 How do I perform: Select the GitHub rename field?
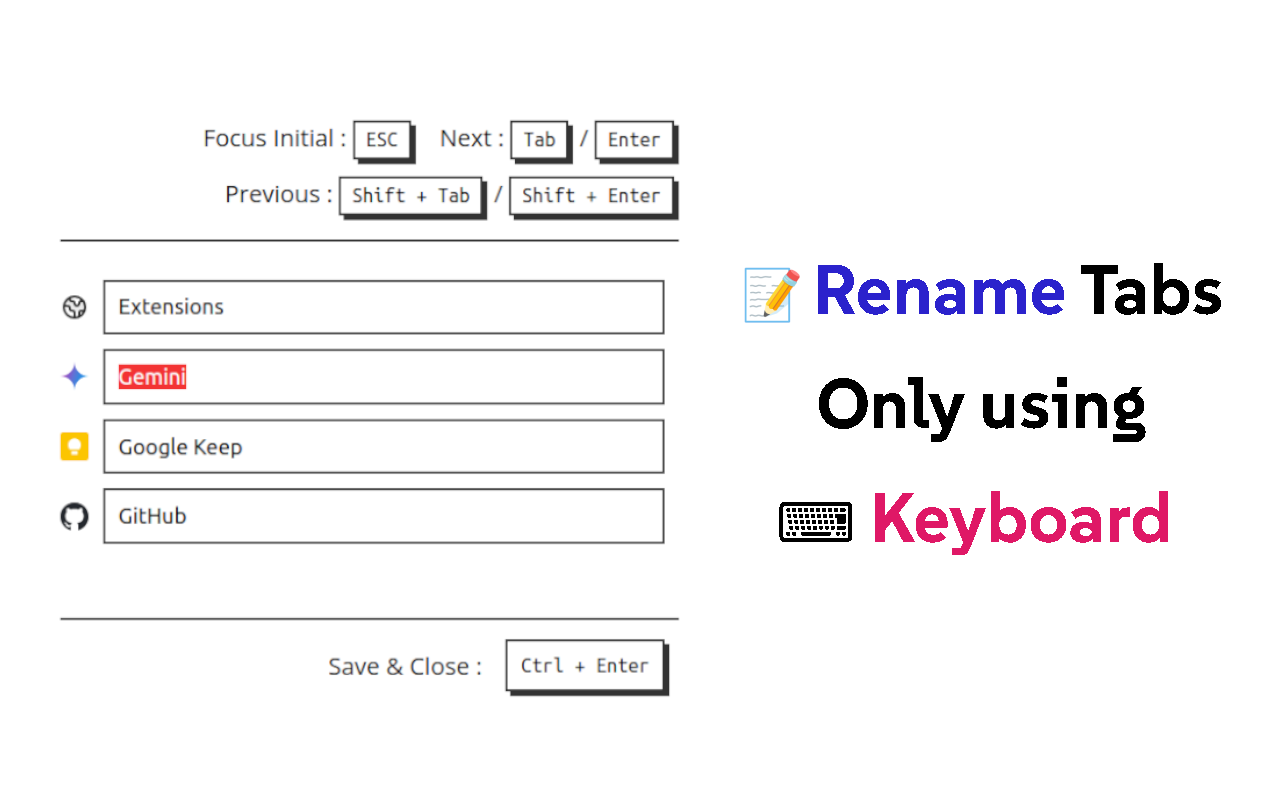(x=383, y=516)
